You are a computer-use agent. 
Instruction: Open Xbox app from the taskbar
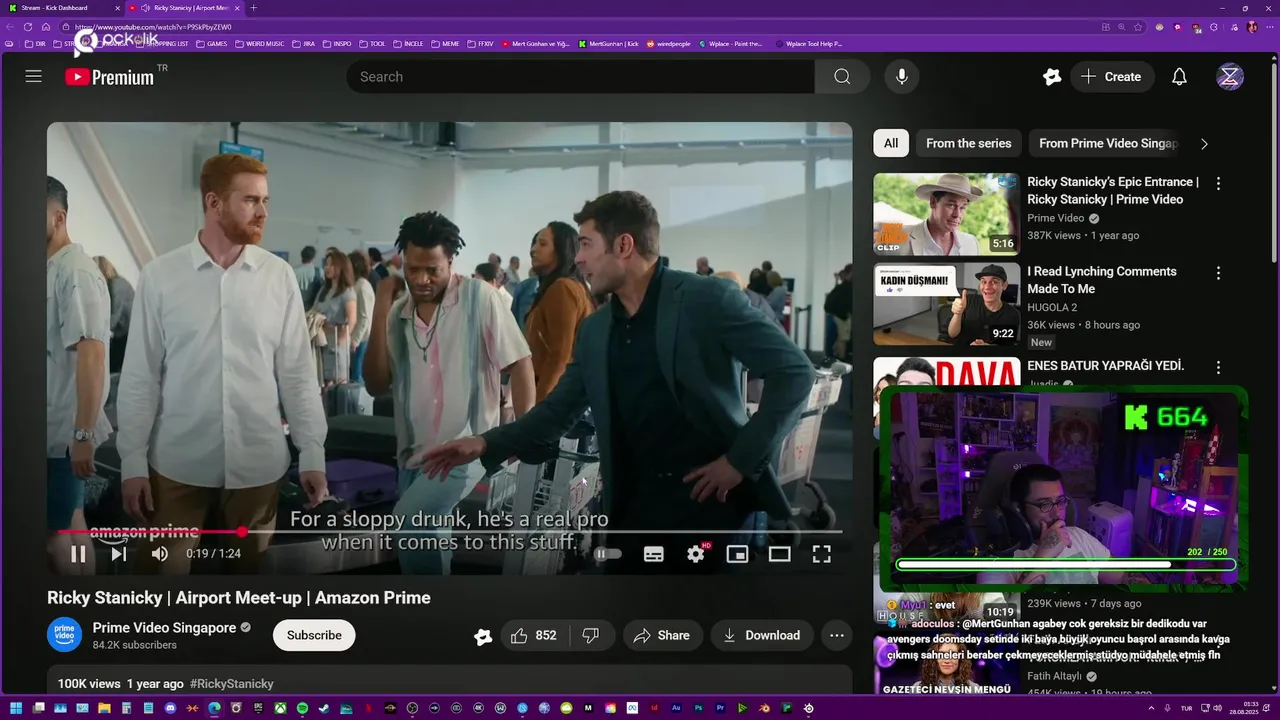pos(280,708)
